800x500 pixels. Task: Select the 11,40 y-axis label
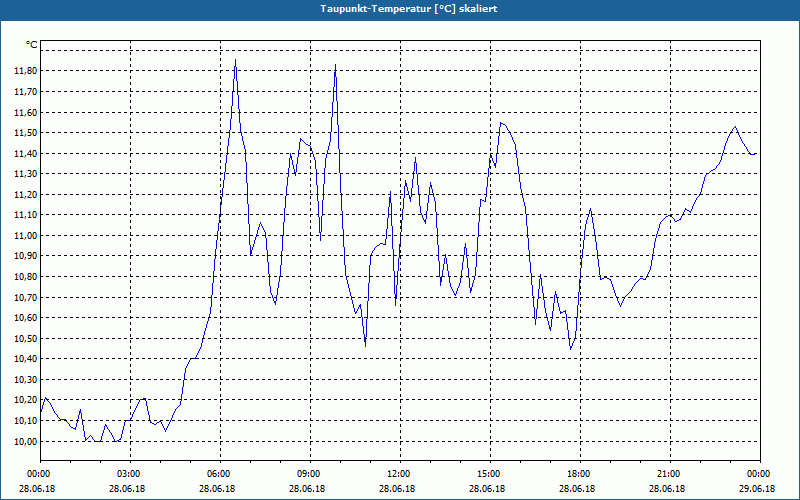coord(26,154)
